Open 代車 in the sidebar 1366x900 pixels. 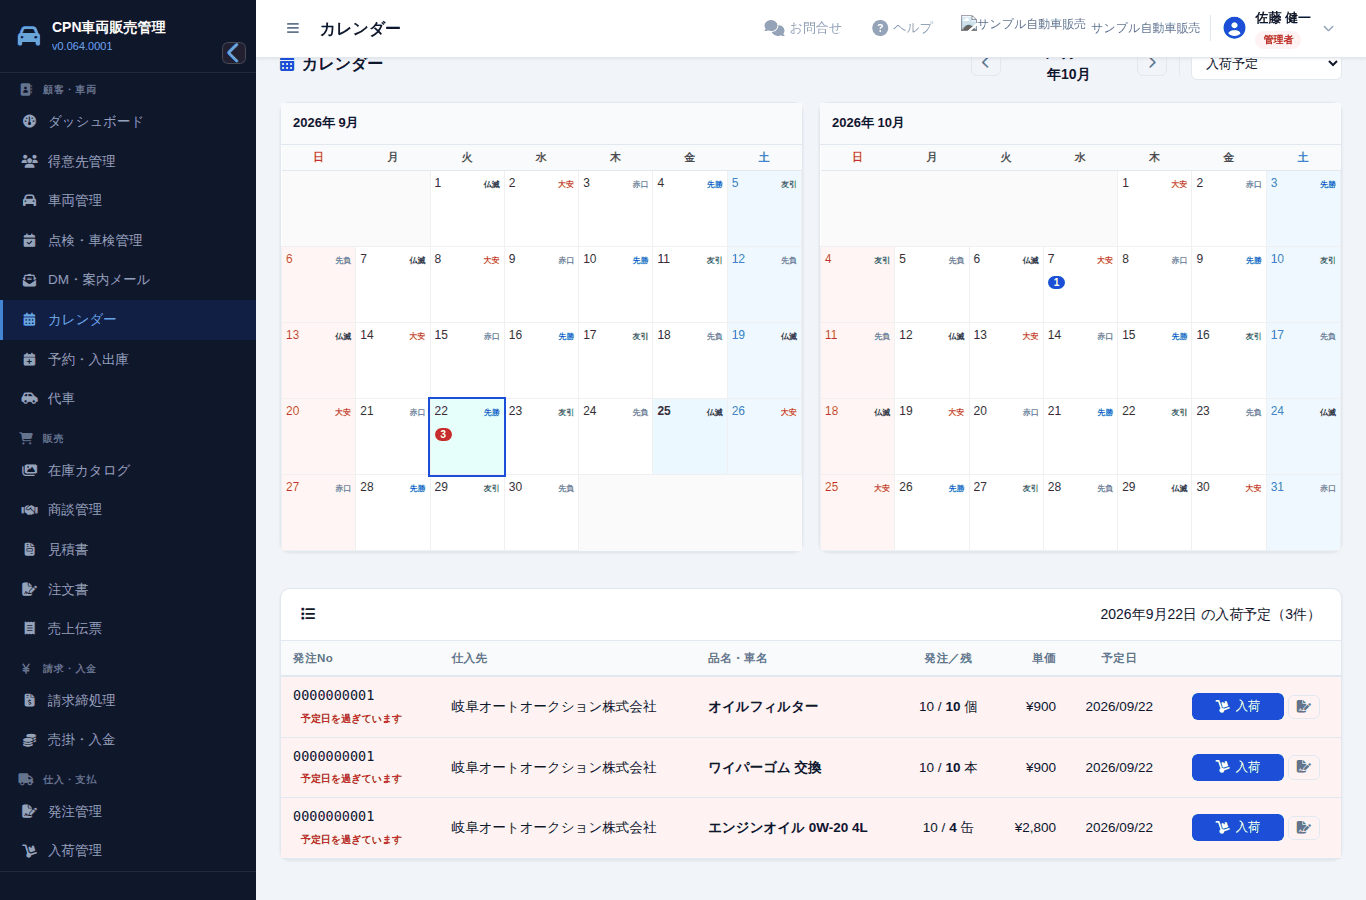click(x=128, y=399)
